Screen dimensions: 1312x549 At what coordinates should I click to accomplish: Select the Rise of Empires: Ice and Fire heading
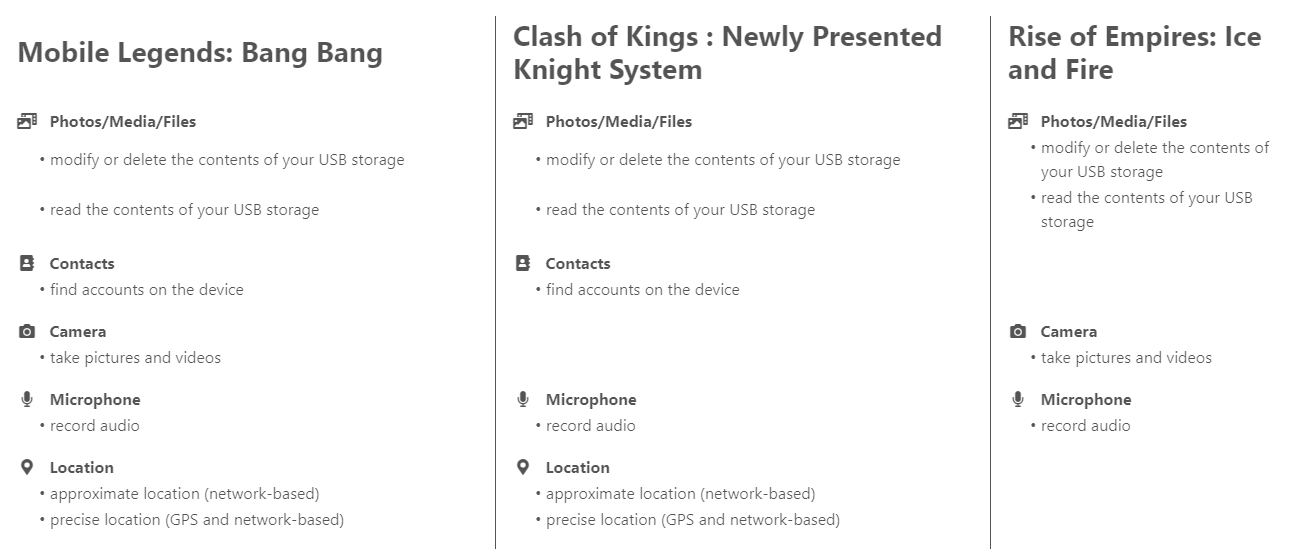coord(1134,53)
